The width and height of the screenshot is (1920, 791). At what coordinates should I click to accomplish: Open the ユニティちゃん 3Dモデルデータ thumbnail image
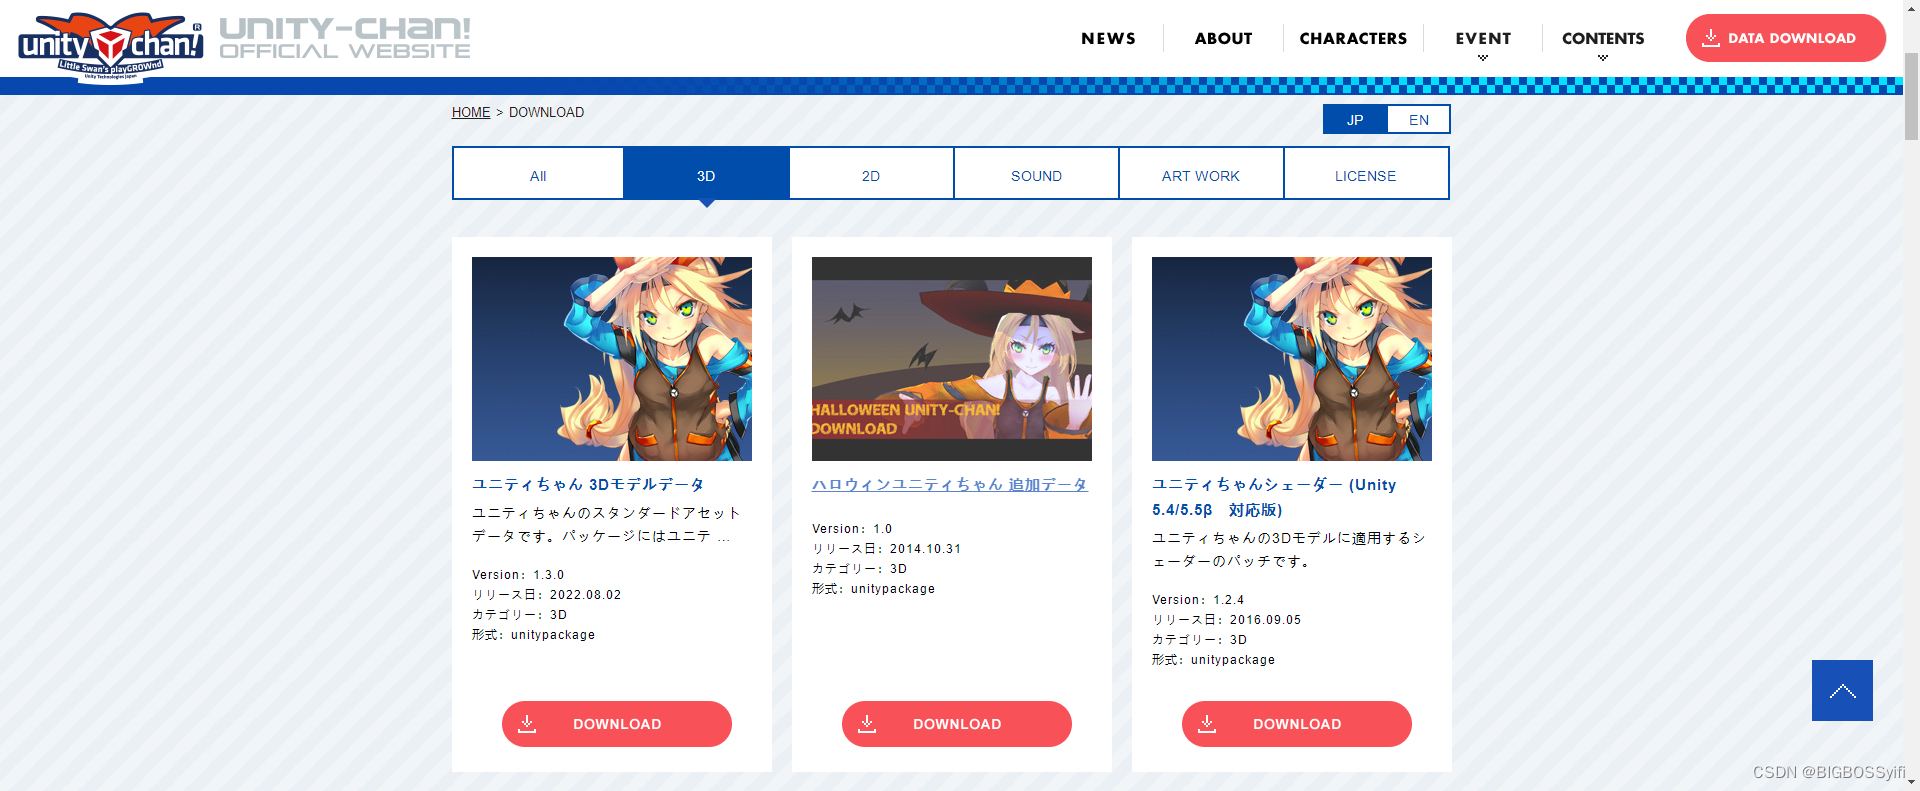pos(612,359)
